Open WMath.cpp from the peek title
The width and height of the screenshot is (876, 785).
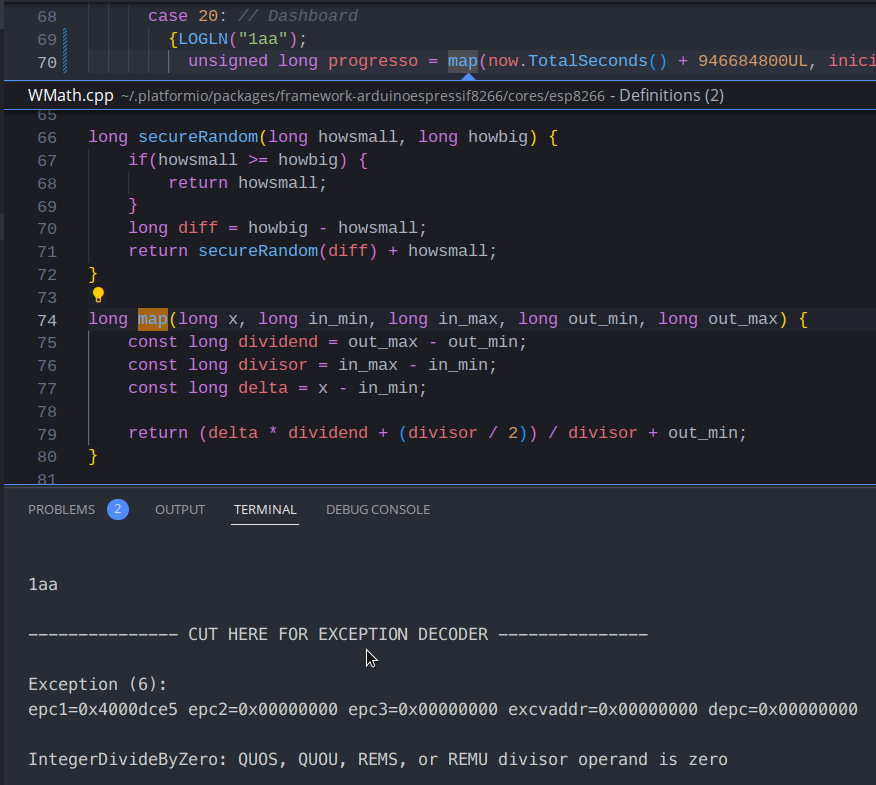(x=72, y=96)
